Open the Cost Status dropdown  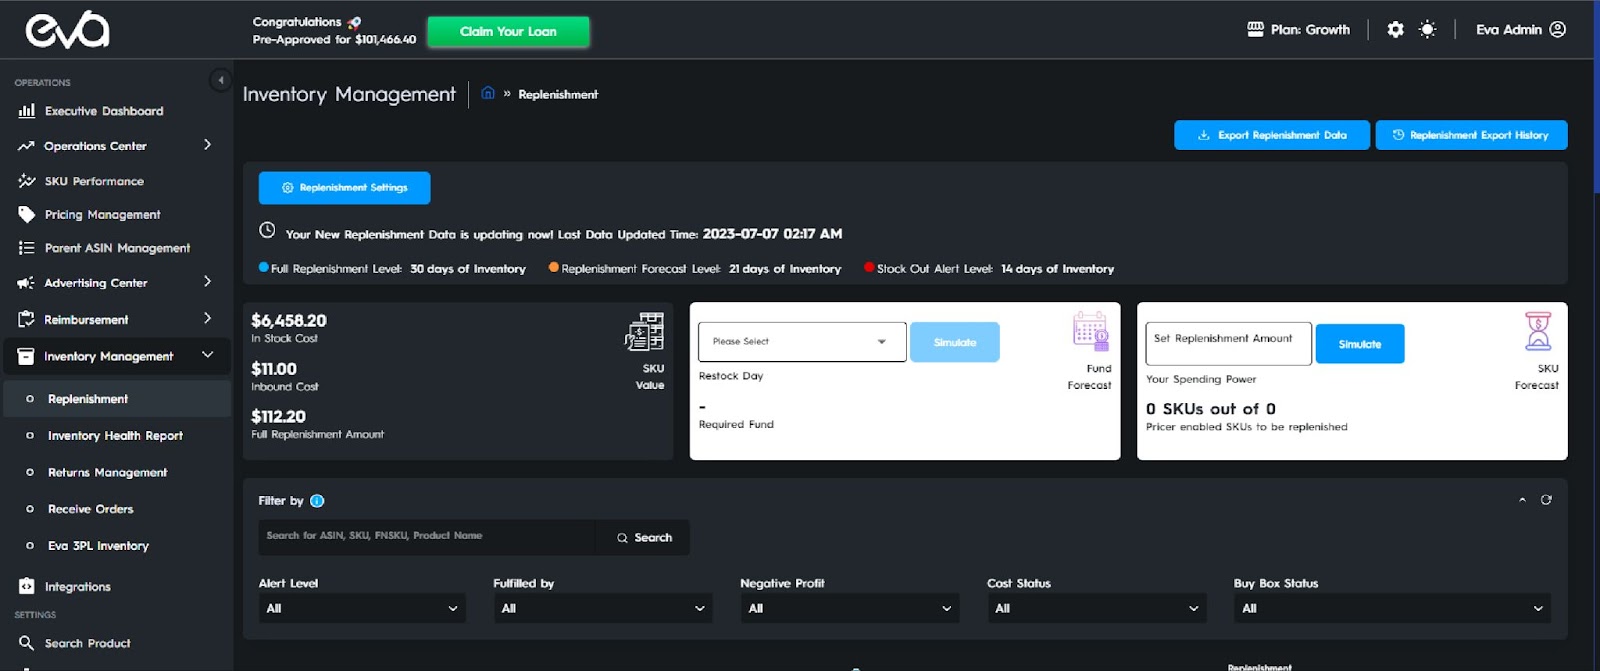tap(1097, 608)
